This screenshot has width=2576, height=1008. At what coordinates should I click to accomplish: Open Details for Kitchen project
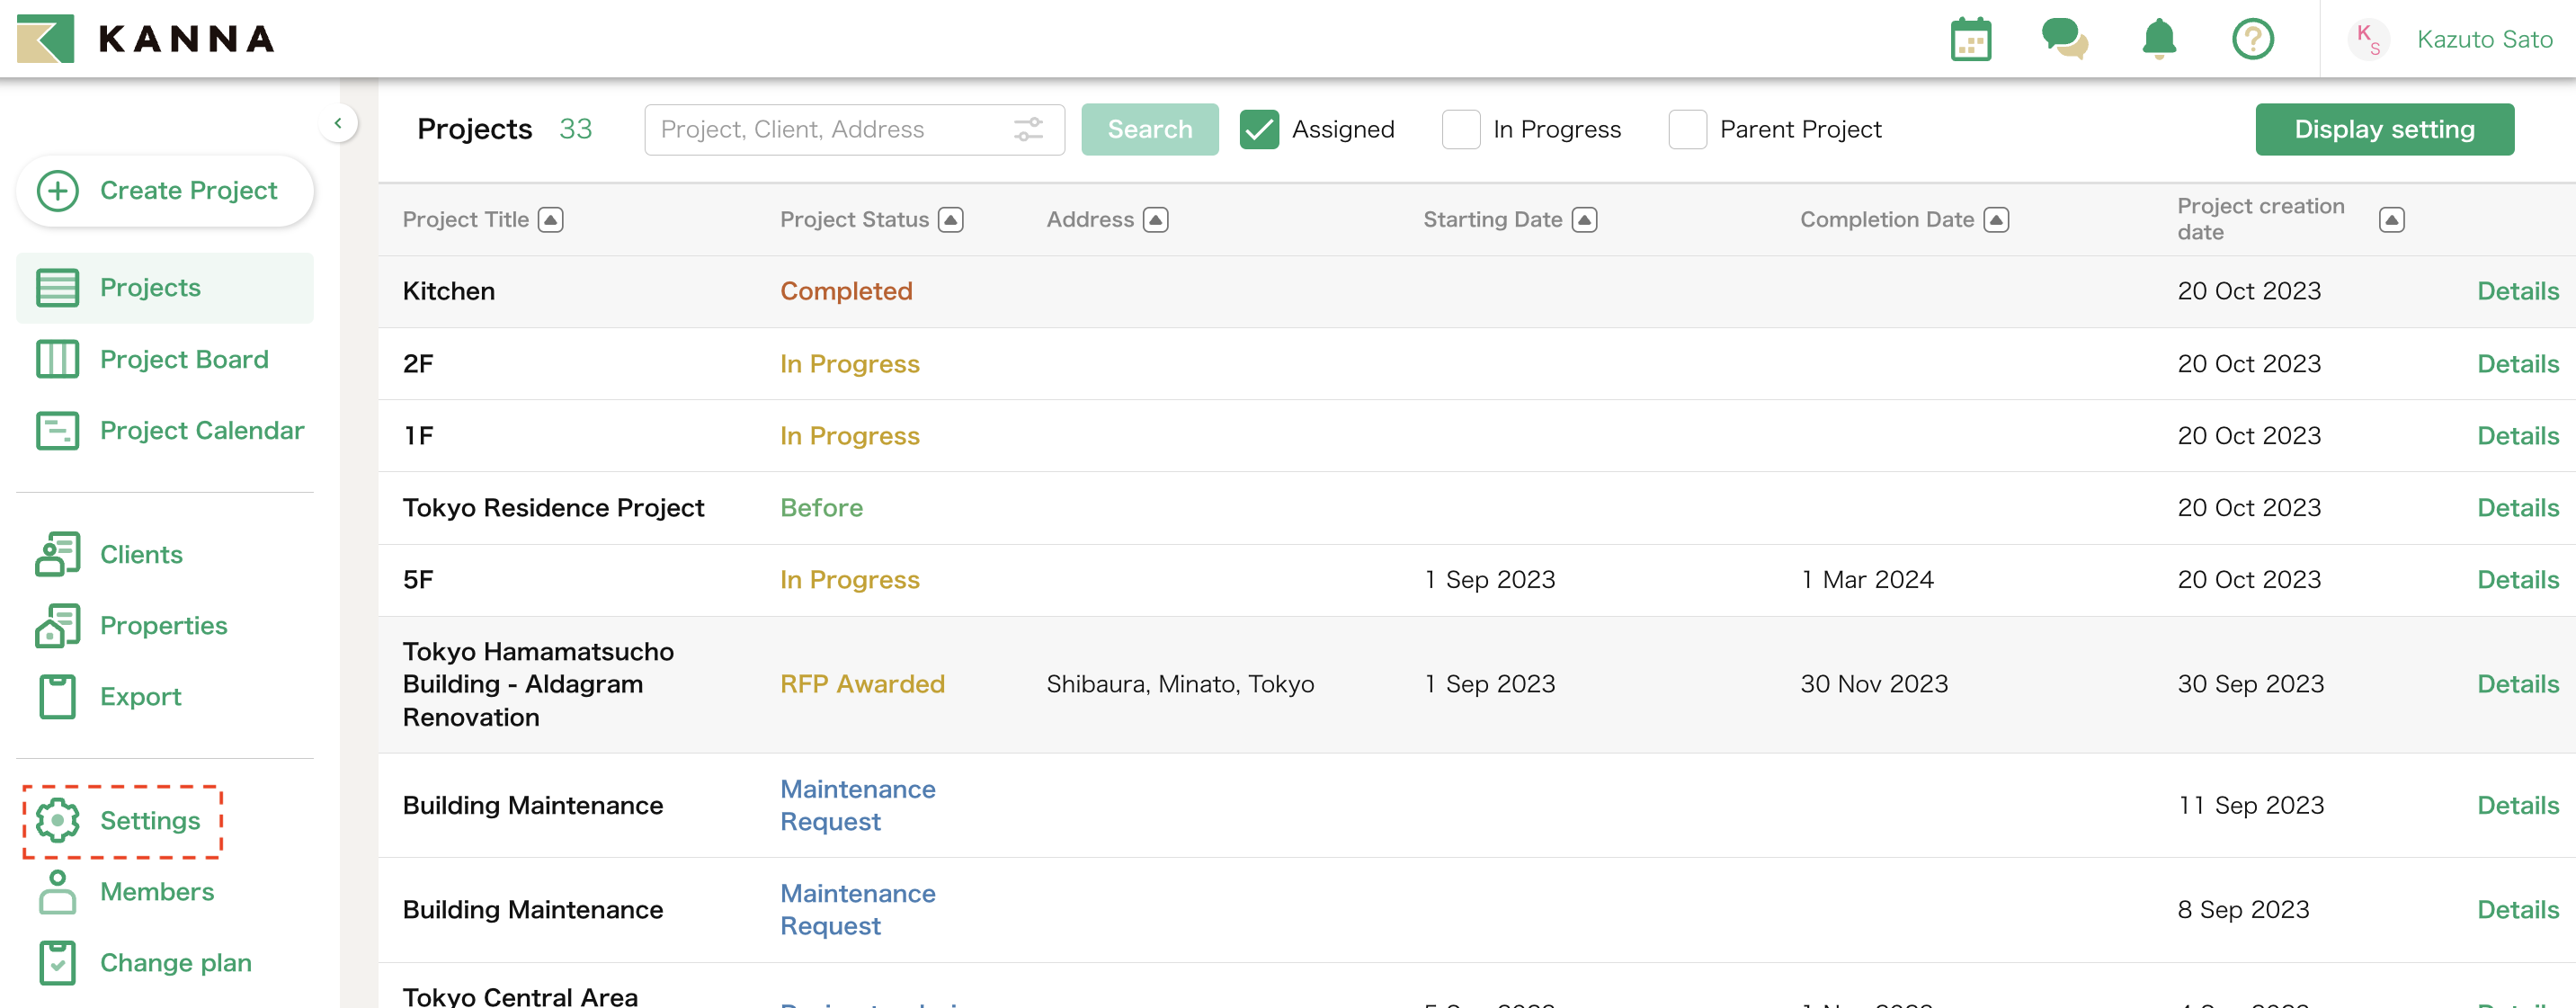(x=2517, y=291)
